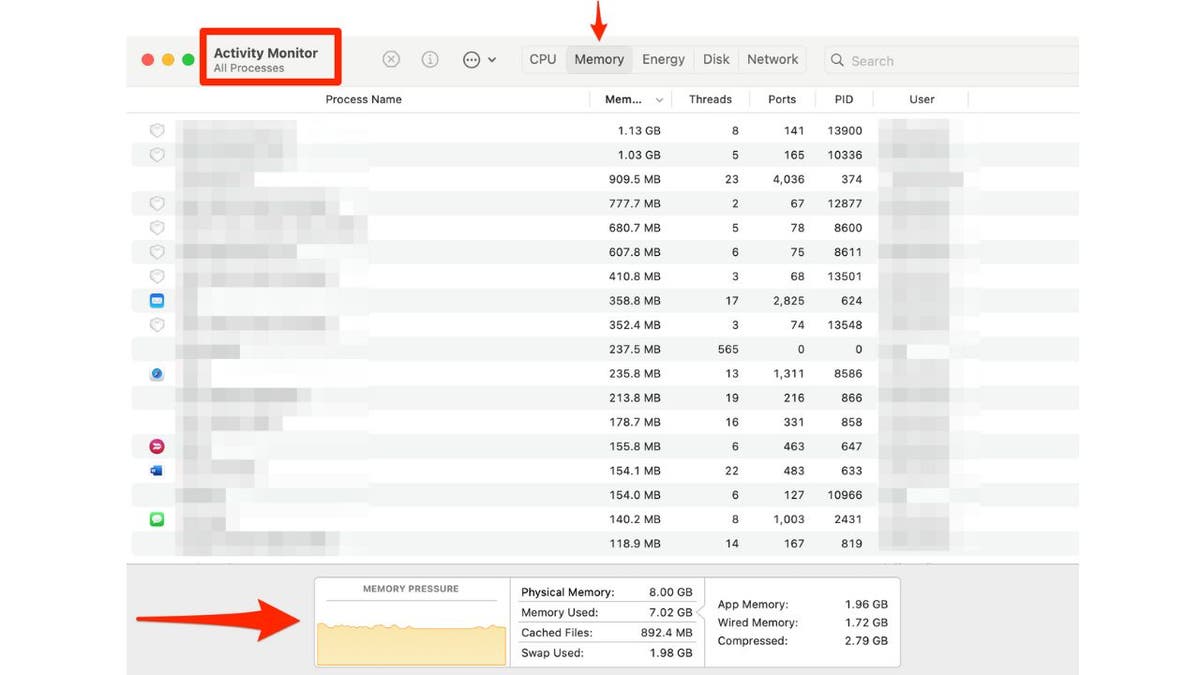This screenshot has width=1200, height=675.
Task: Click Swap Used 1.98 GB value
Action: [x=670, y=654]
